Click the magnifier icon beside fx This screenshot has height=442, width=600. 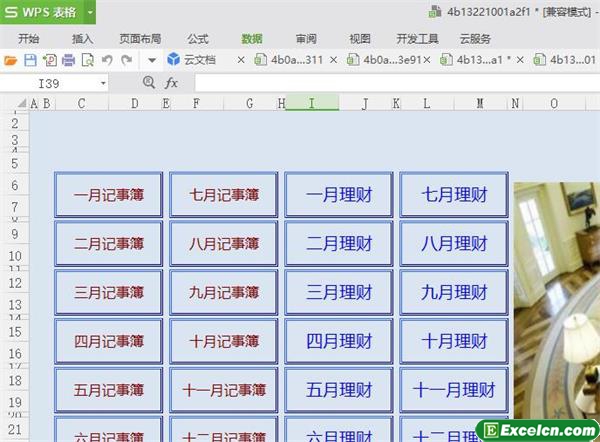[148, 82]
